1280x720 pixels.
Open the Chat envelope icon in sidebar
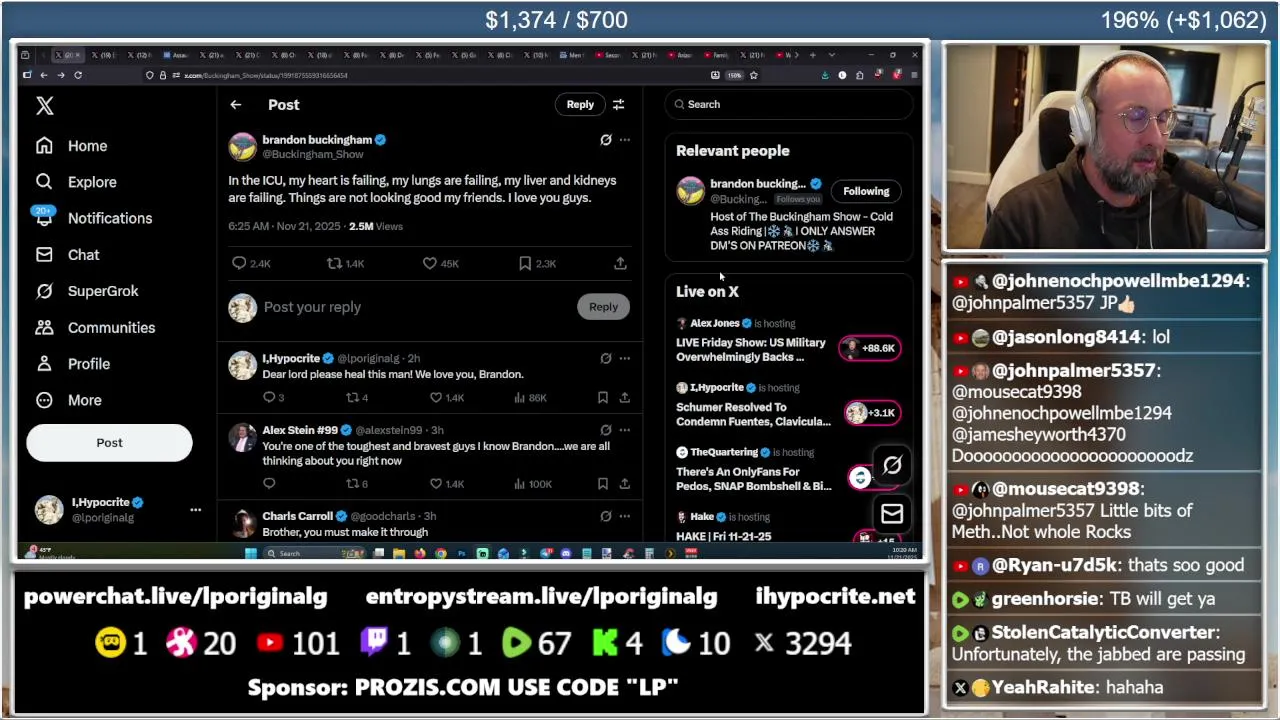tap(44, 255)
